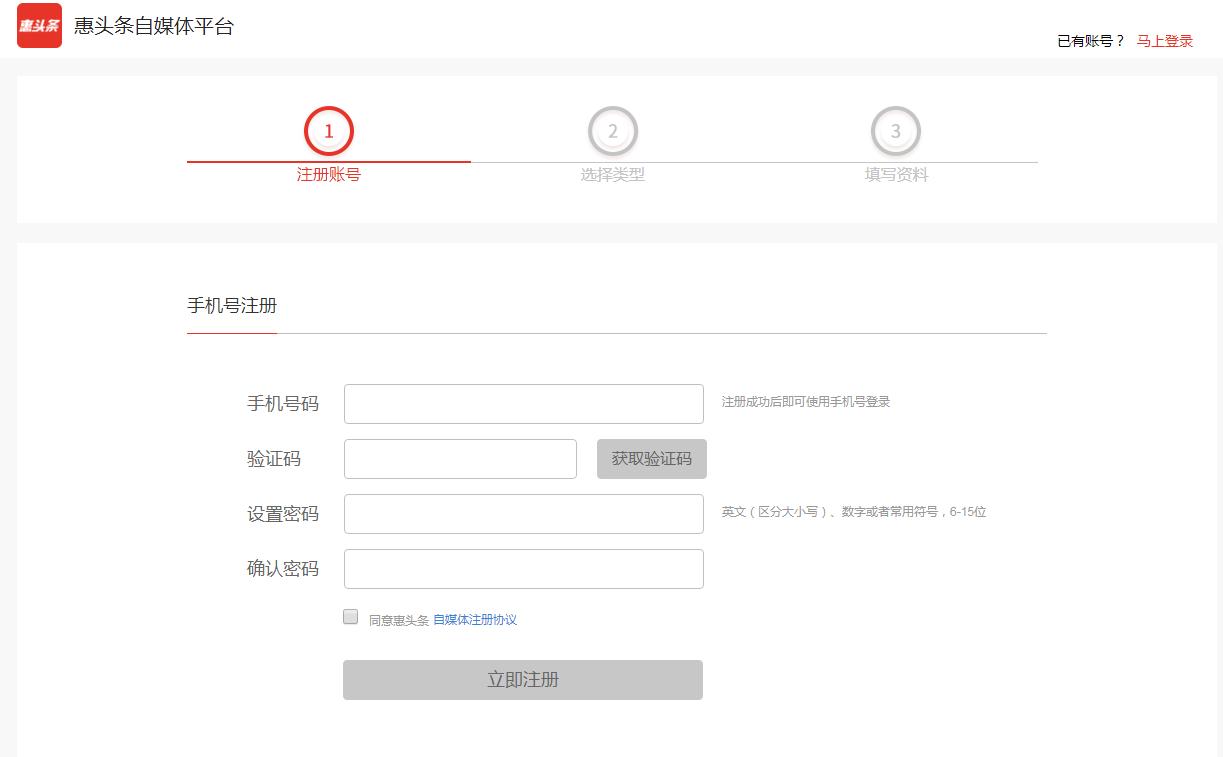Click the step 3 circle indicator
Image resolution: width=1223 pixels, height=757 pixels.
point(896,130)
